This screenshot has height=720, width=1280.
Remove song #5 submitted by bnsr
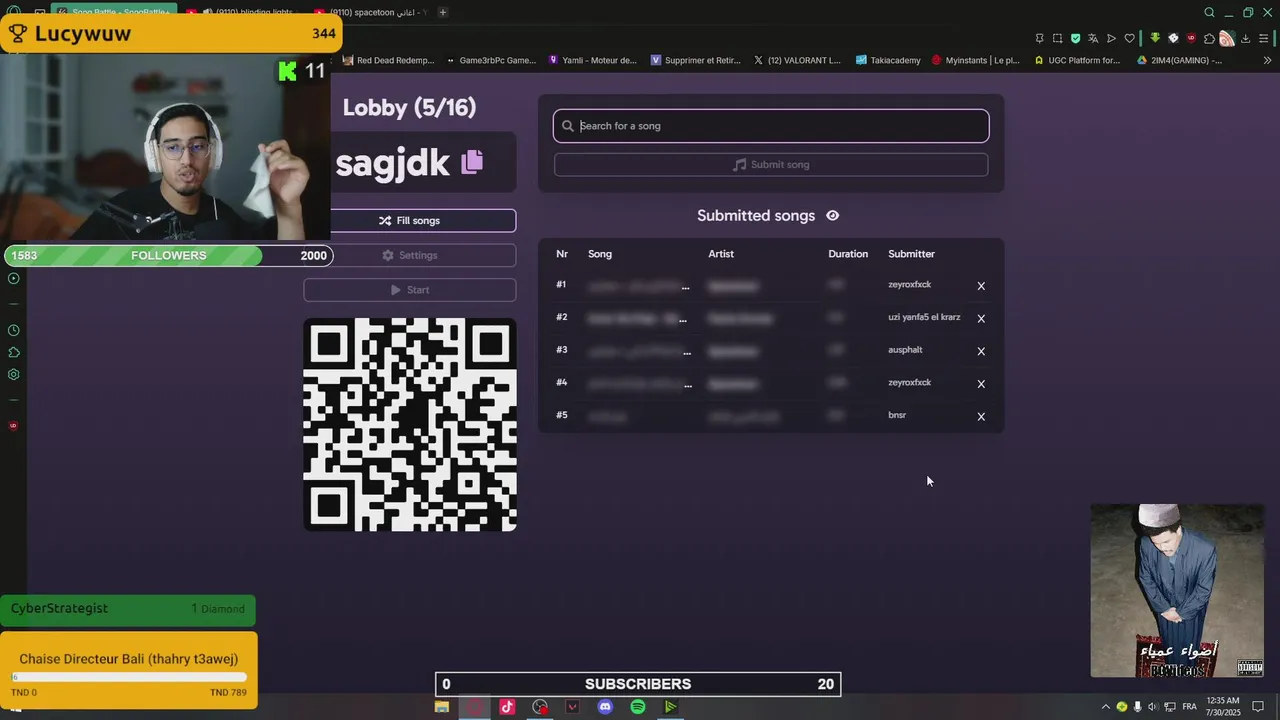coord(981,417)
